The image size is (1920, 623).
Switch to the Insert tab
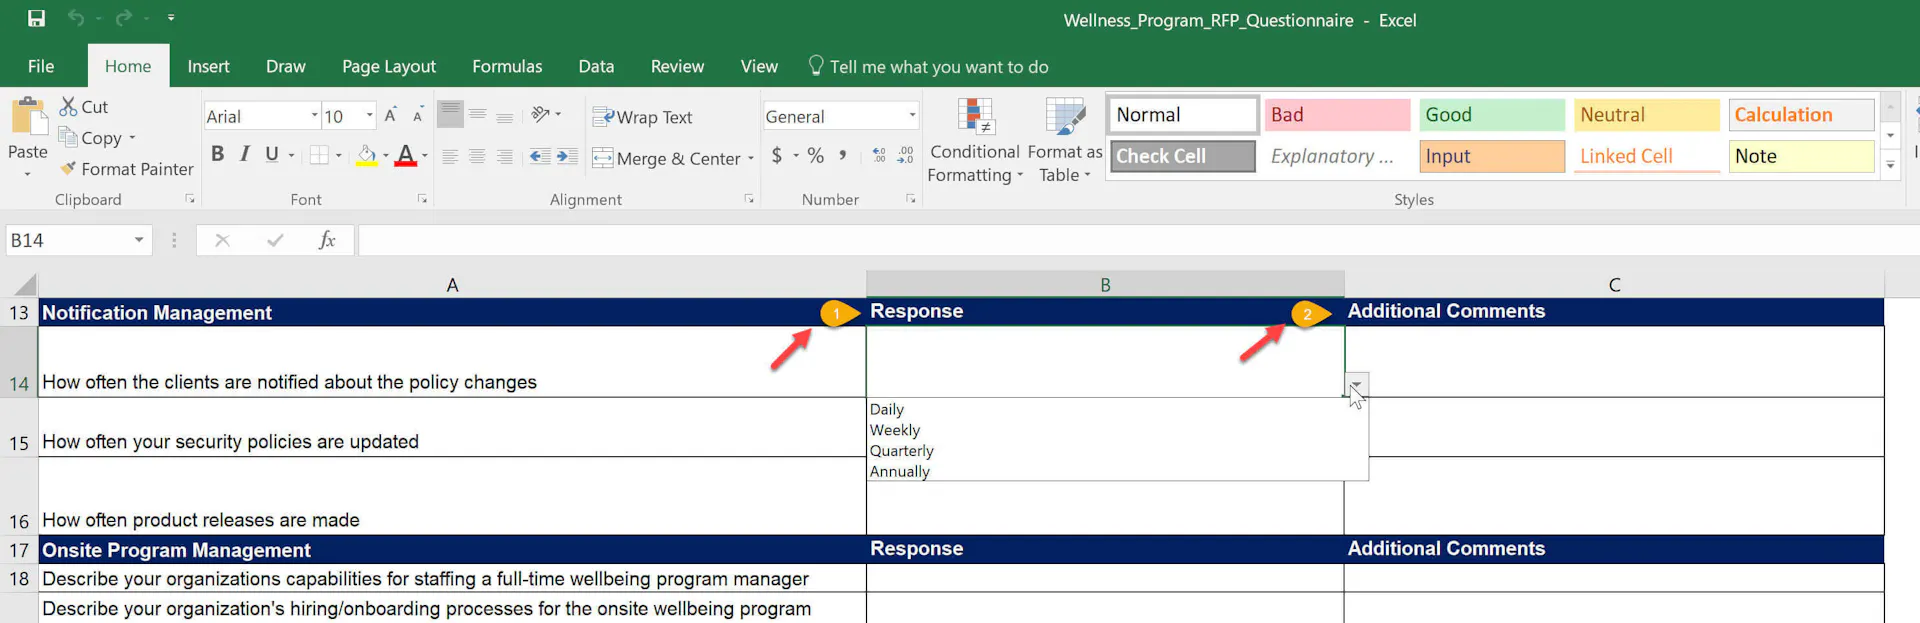coord(208,66)
